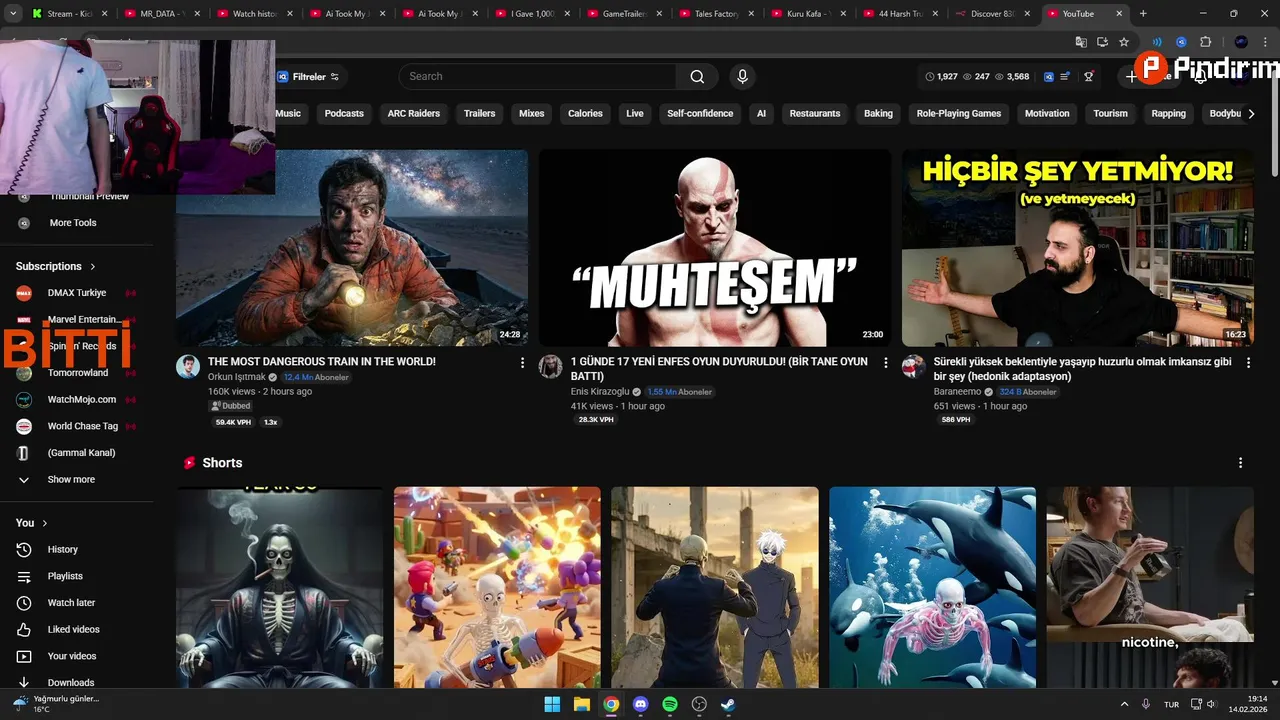The width and height of the screenshot is (1280, 720).
Task: Launch Spotify from the taskbar
Action: [670, 705]
